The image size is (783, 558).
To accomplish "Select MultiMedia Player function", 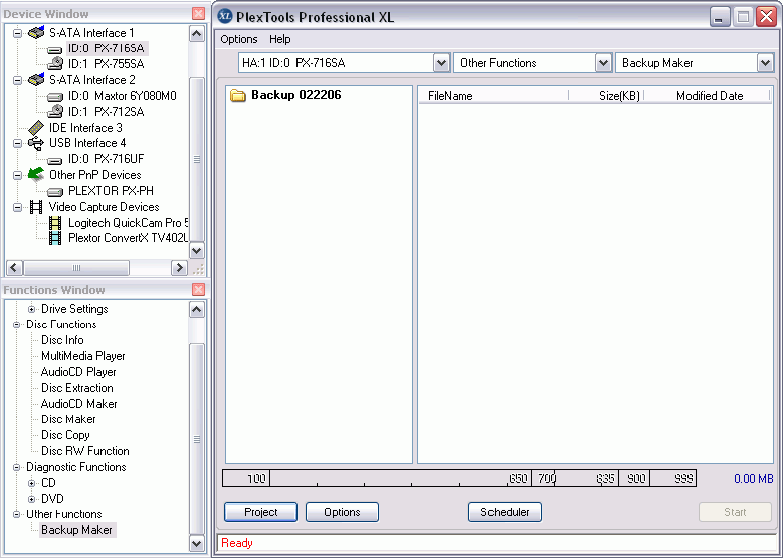I will [83, 356].
